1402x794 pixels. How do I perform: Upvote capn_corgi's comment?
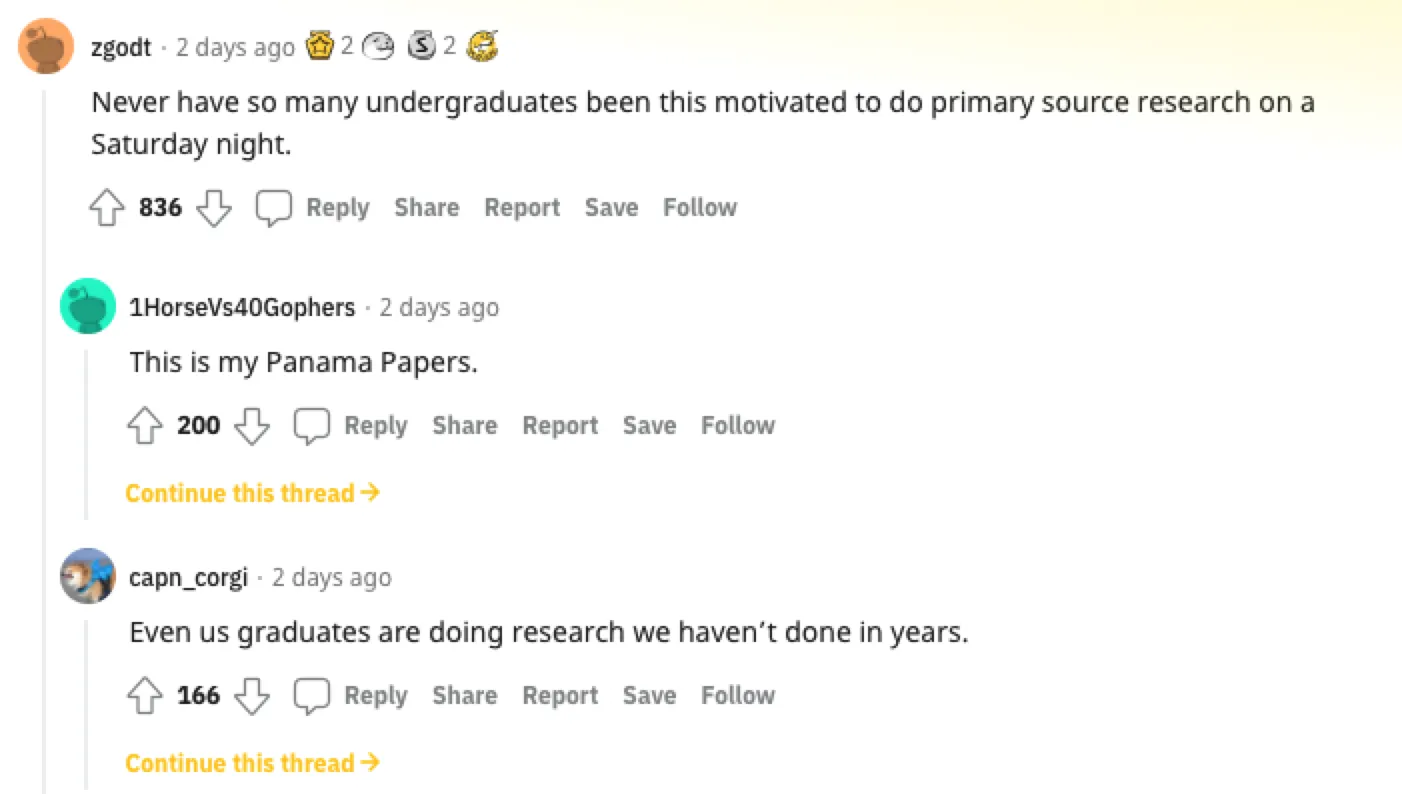click(144, 696)
